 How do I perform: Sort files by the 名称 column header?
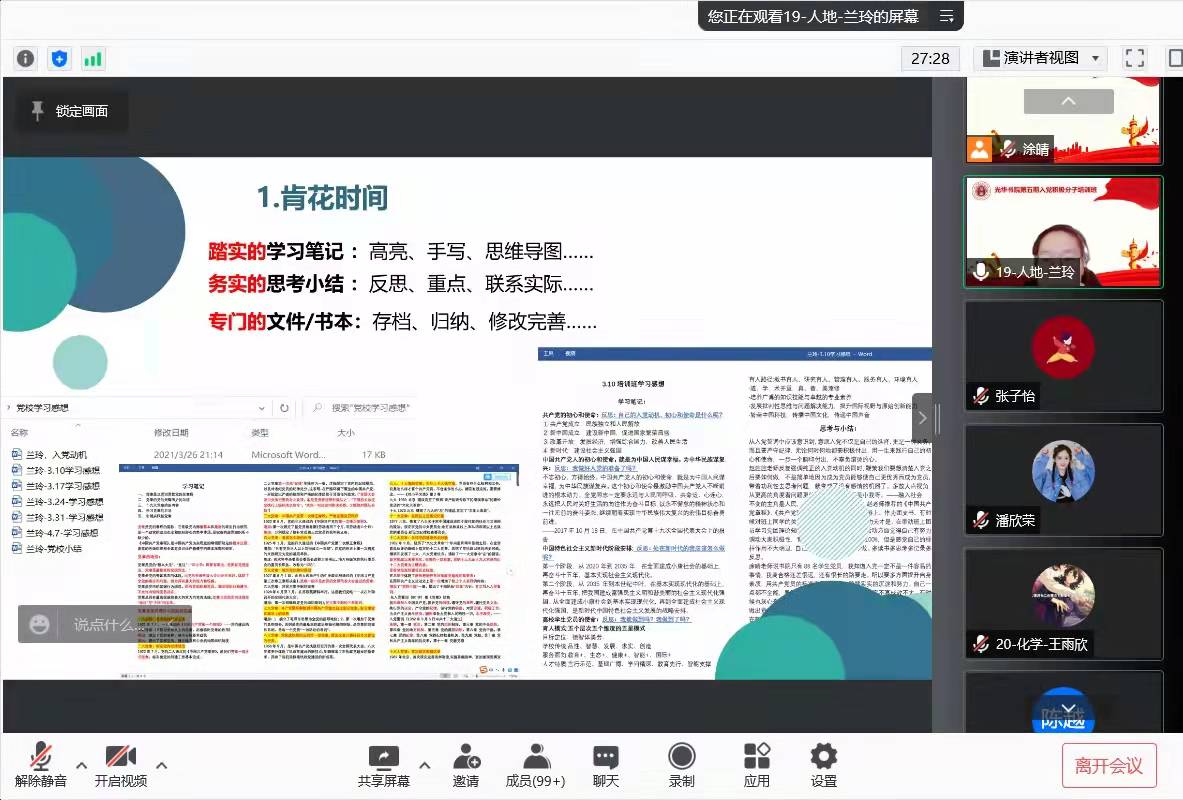(x=20, y=432)
